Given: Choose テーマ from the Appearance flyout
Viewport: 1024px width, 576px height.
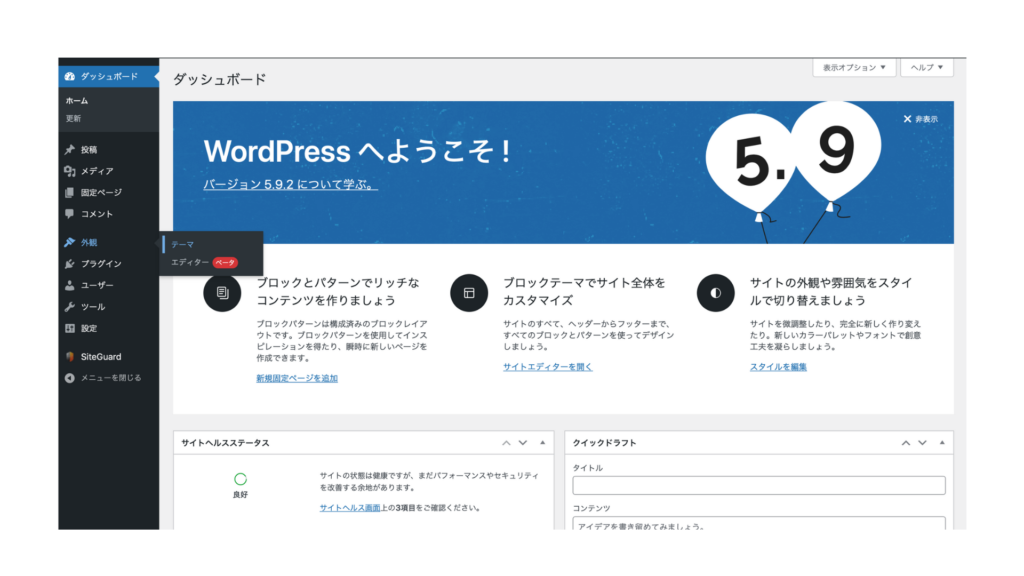Looking at the screenshot, I should click(183, 244).
